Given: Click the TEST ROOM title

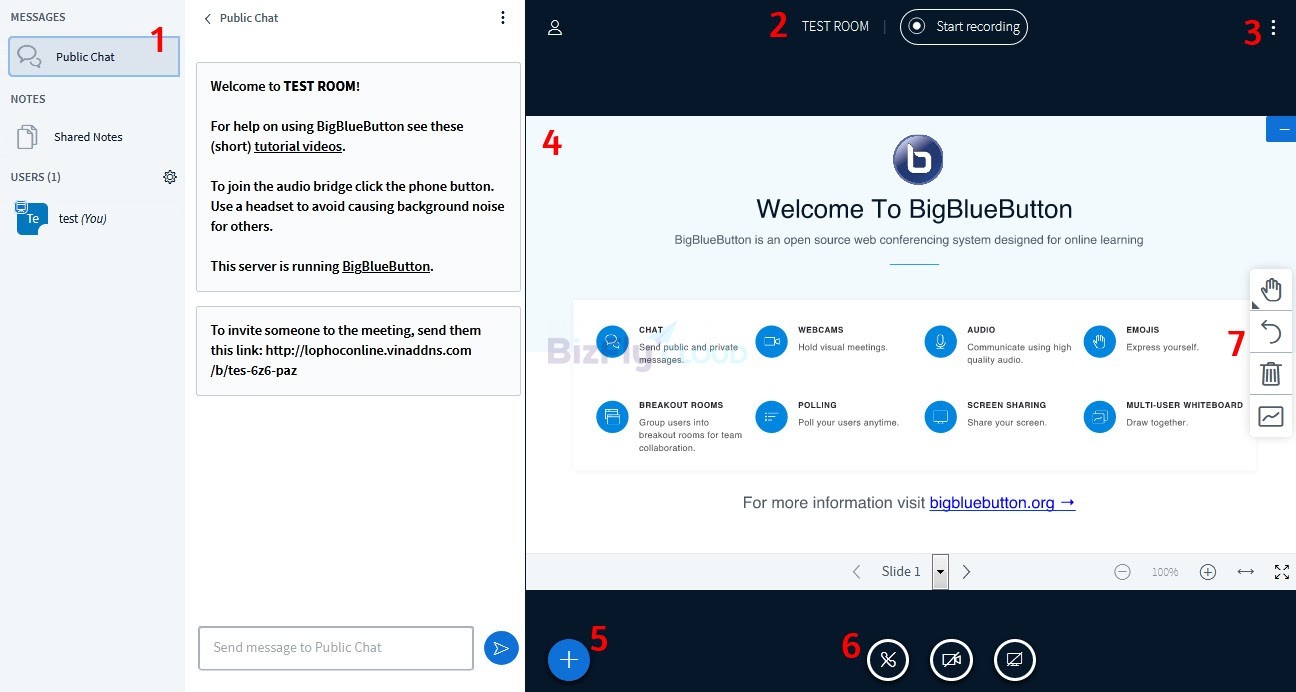Looking at the screenshot, I should [x=835, y=27].
